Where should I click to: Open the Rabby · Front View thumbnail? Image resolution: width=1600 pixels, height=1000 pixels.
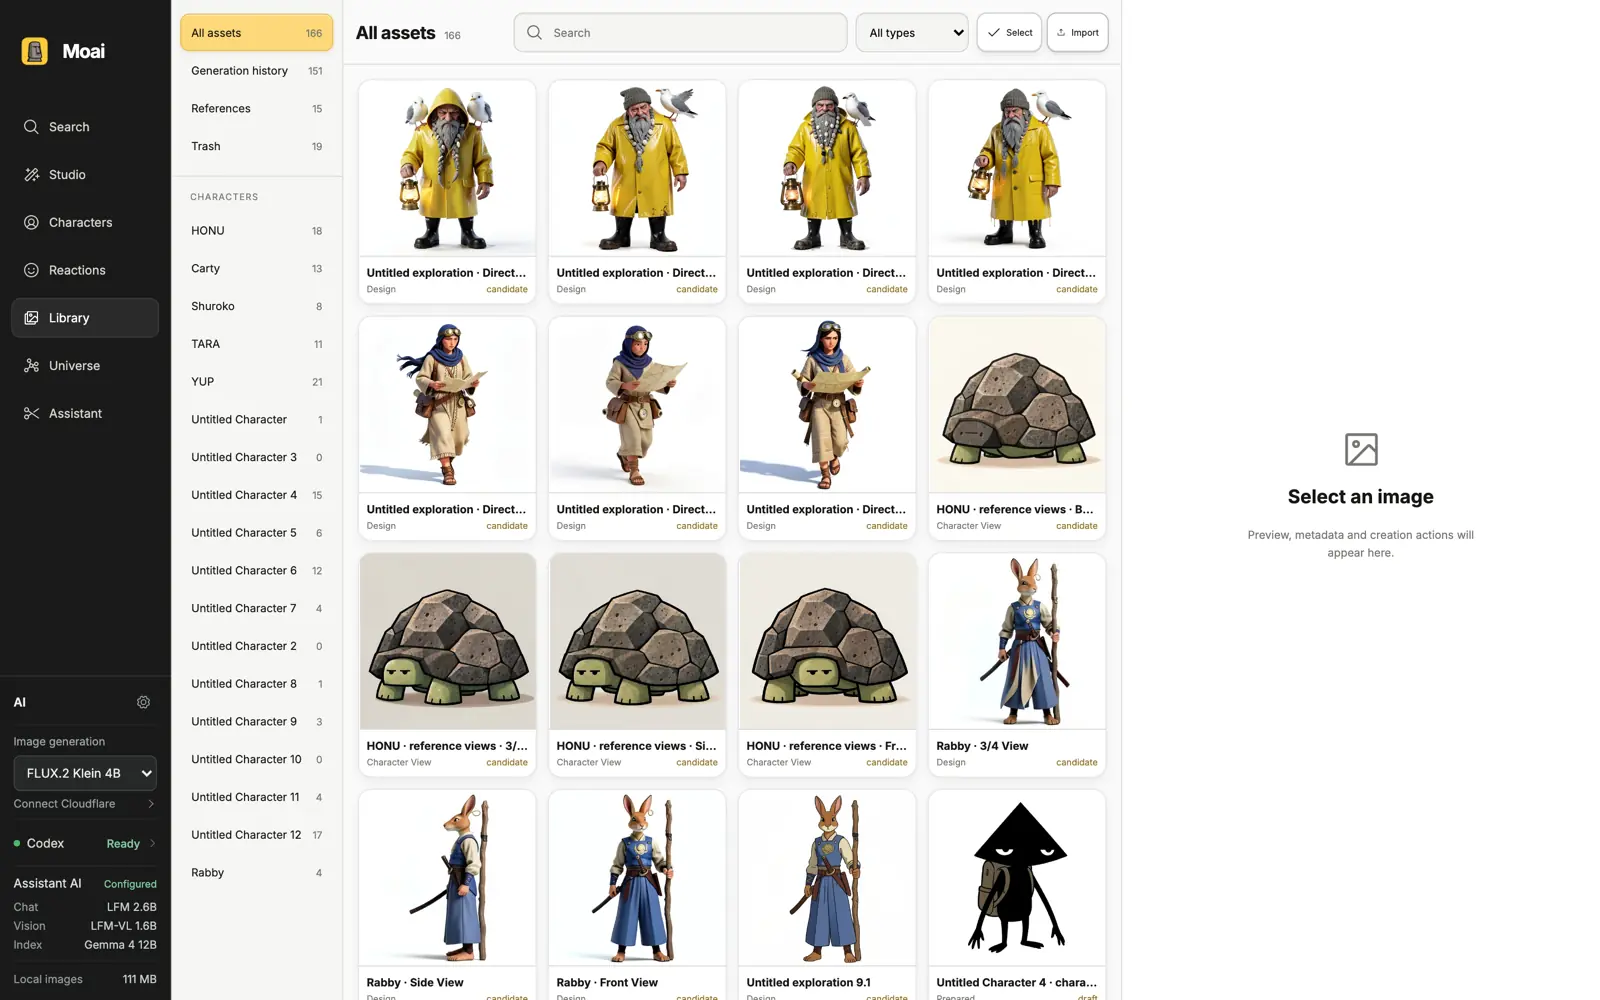tap(637, 878)
